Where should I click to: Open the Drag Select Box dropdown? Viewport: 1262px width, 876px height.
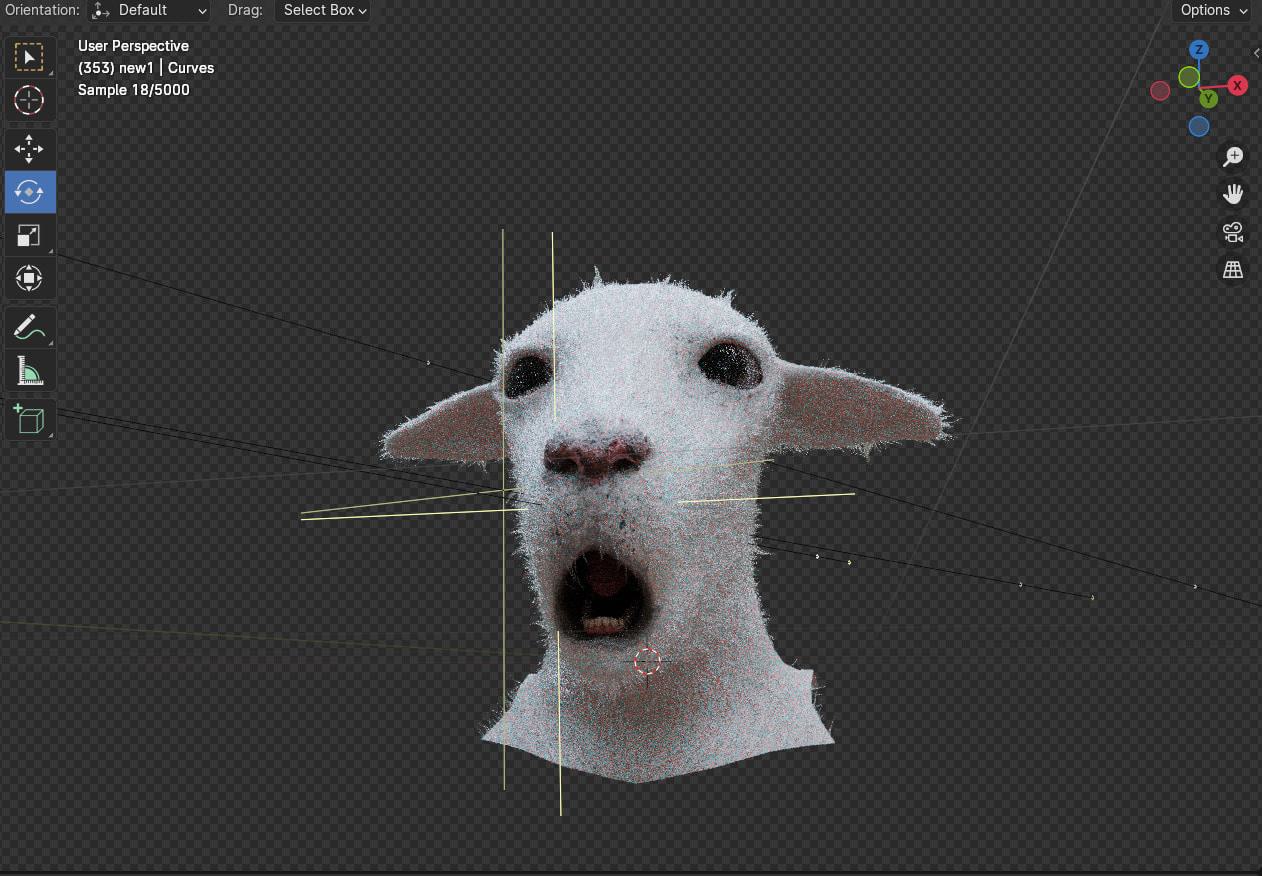pos(321,10)
